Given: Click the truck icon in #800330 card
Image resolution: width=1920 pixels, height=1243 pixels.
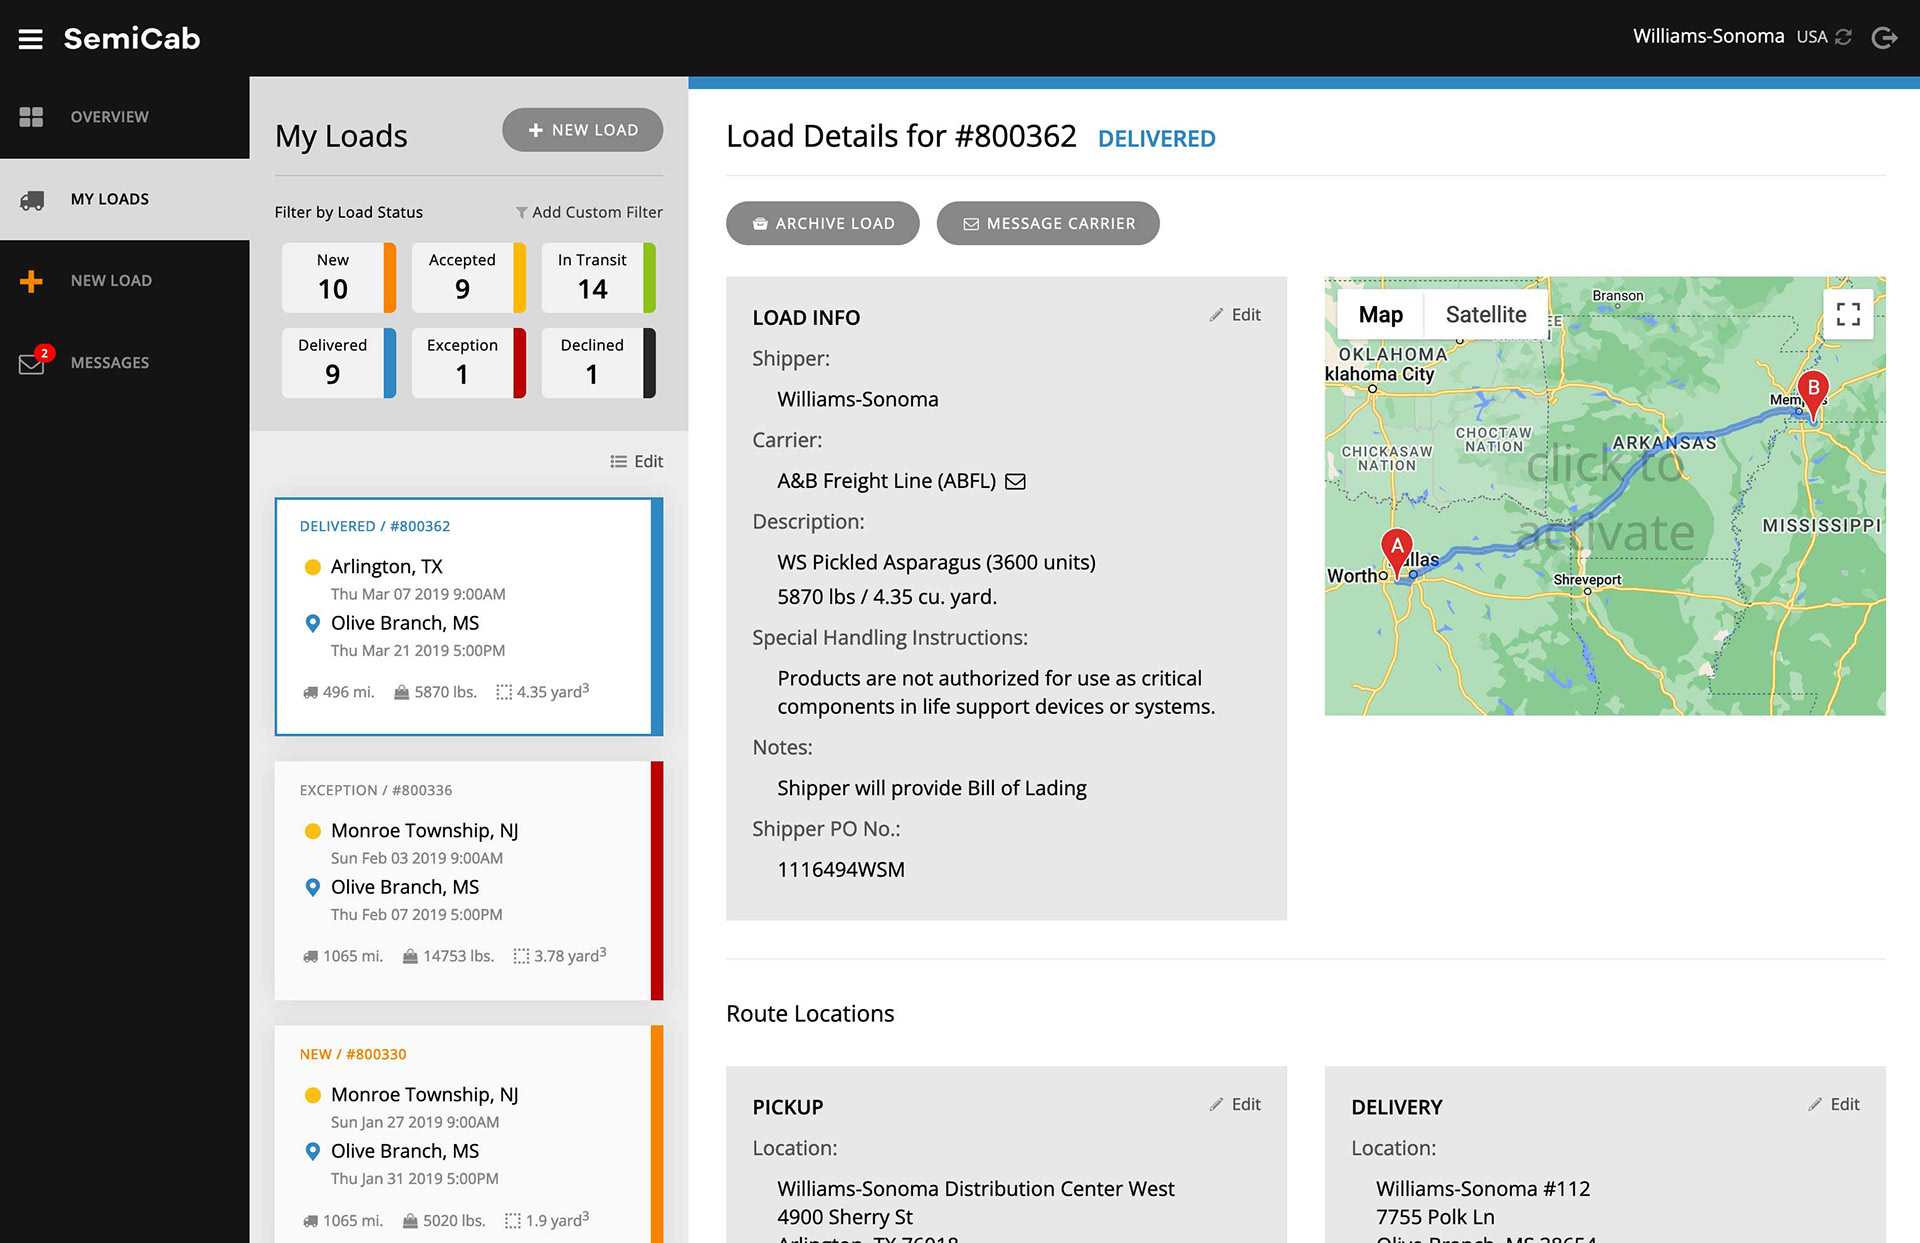Looking at the screenshot, I should [311, 1221].
